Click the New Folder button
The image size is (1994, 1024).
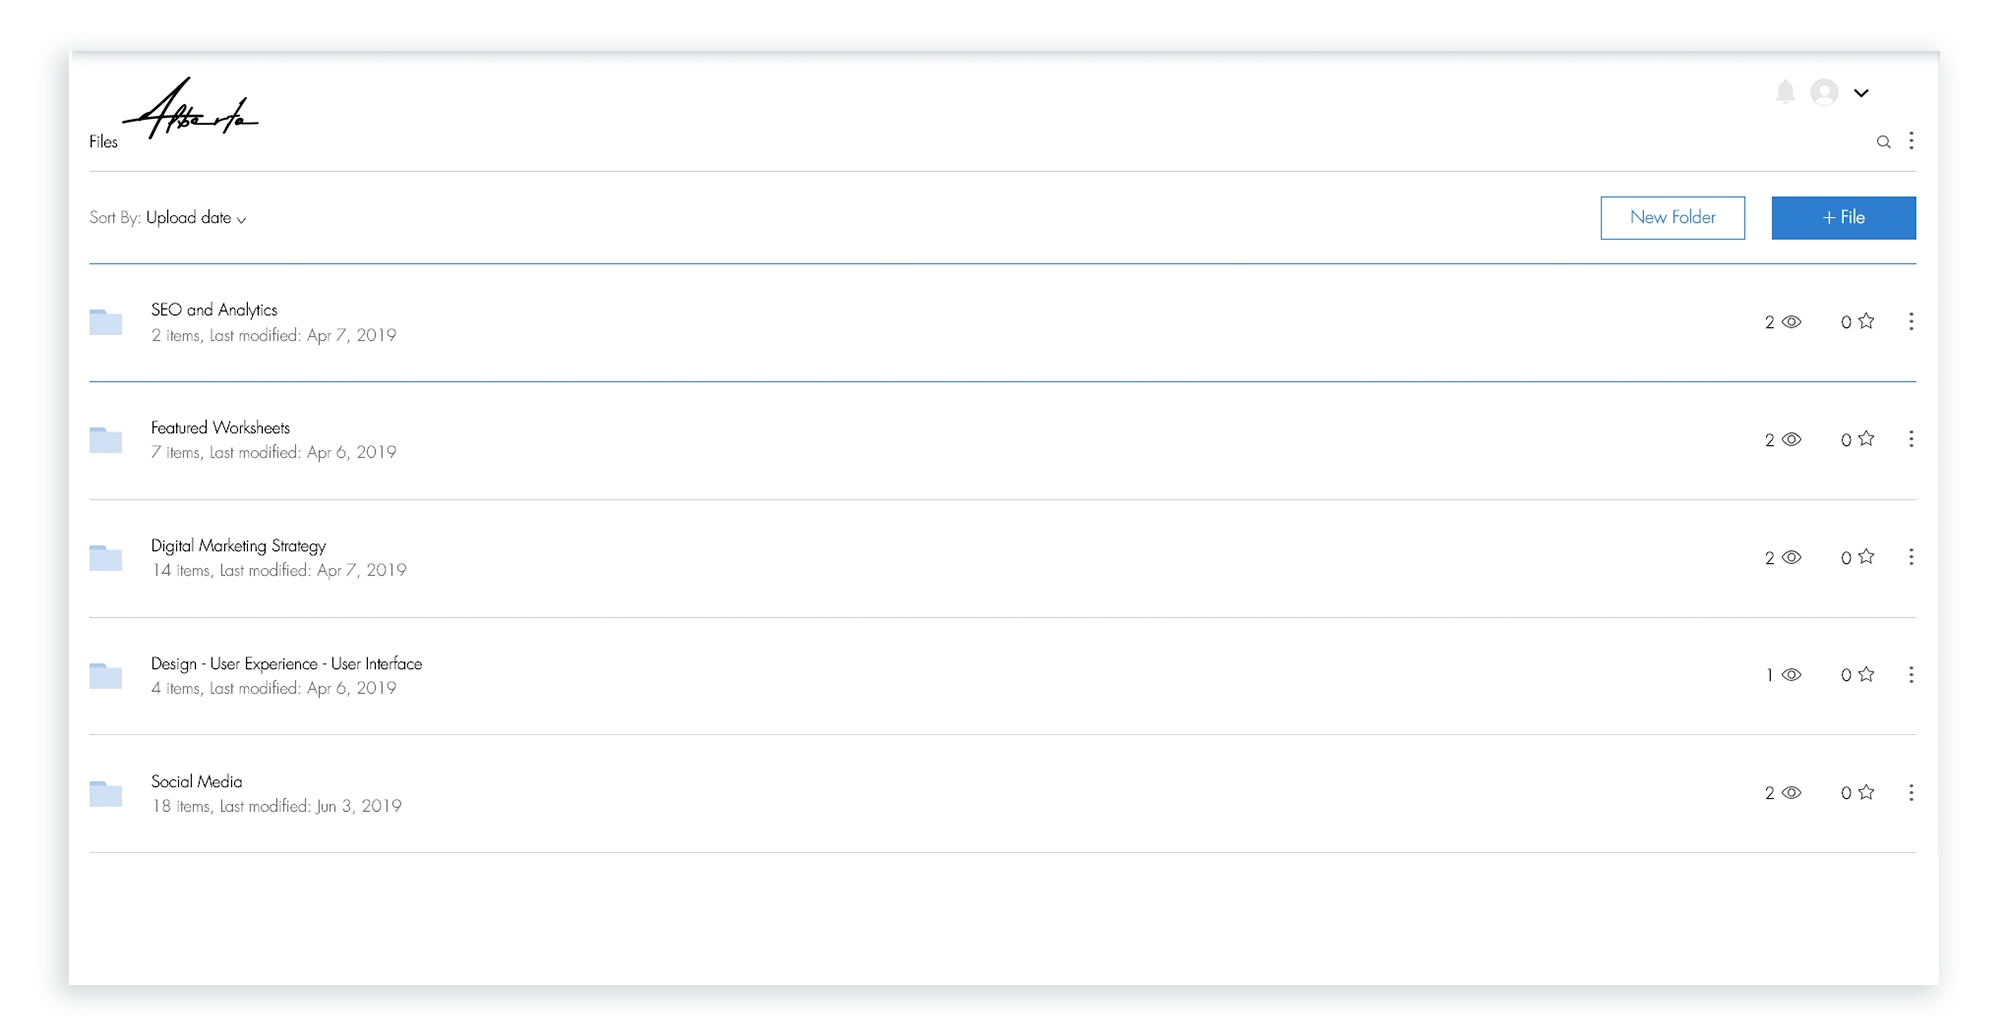pos(1672,218)
